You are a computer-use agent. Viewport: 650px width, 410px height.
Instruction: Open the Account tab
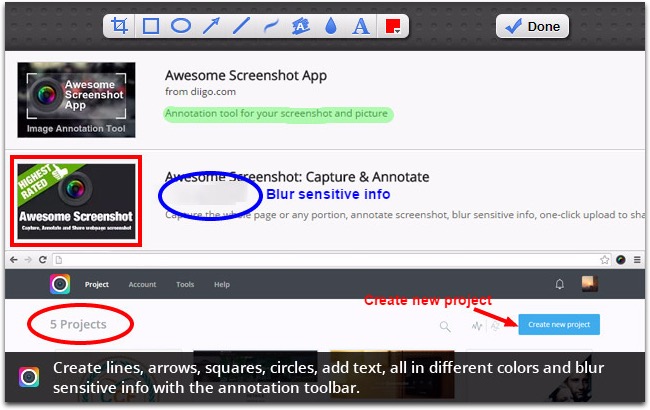[x=142, y=284]
